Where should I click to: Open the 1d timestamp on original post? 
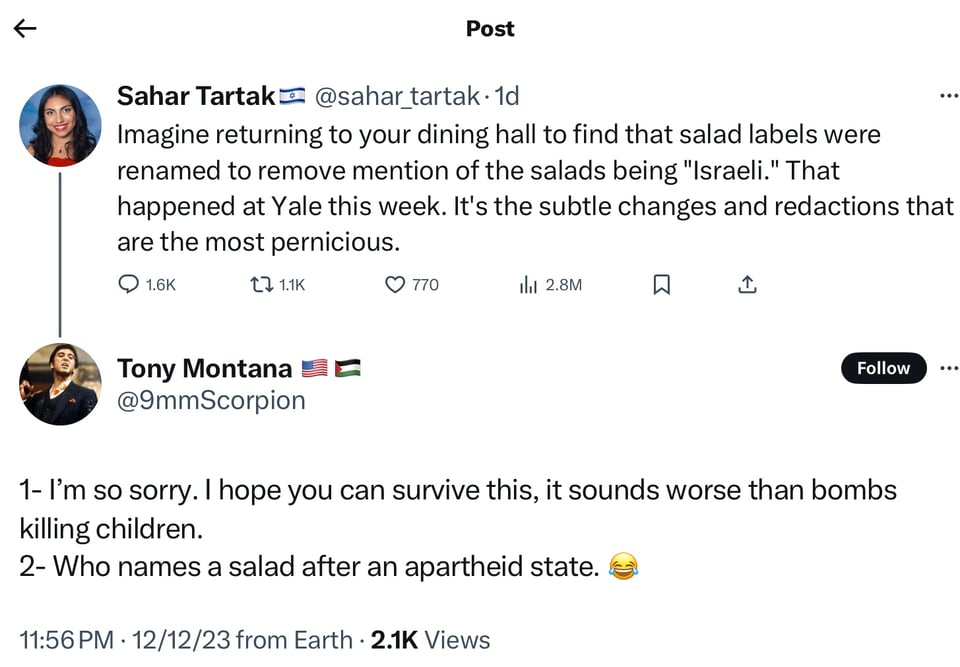(x=507, y=96)
